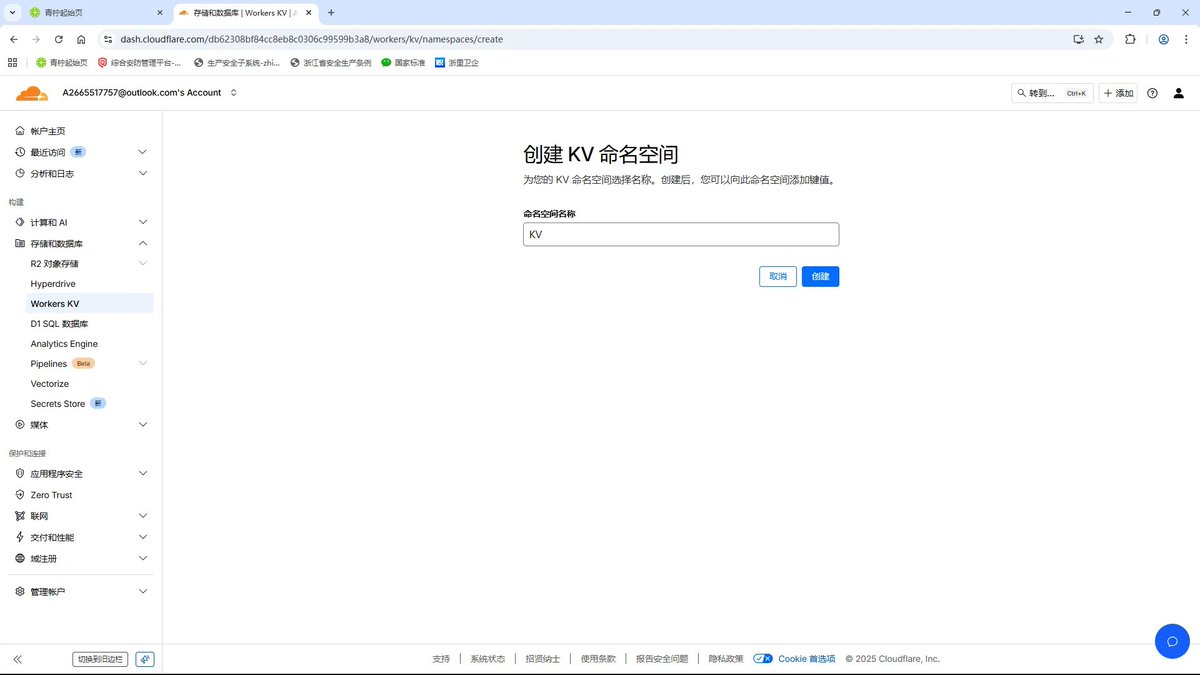1200x675 pixels.
Task: Click the browser home icon
Action: pyautogui.click(x=81, y=39)
